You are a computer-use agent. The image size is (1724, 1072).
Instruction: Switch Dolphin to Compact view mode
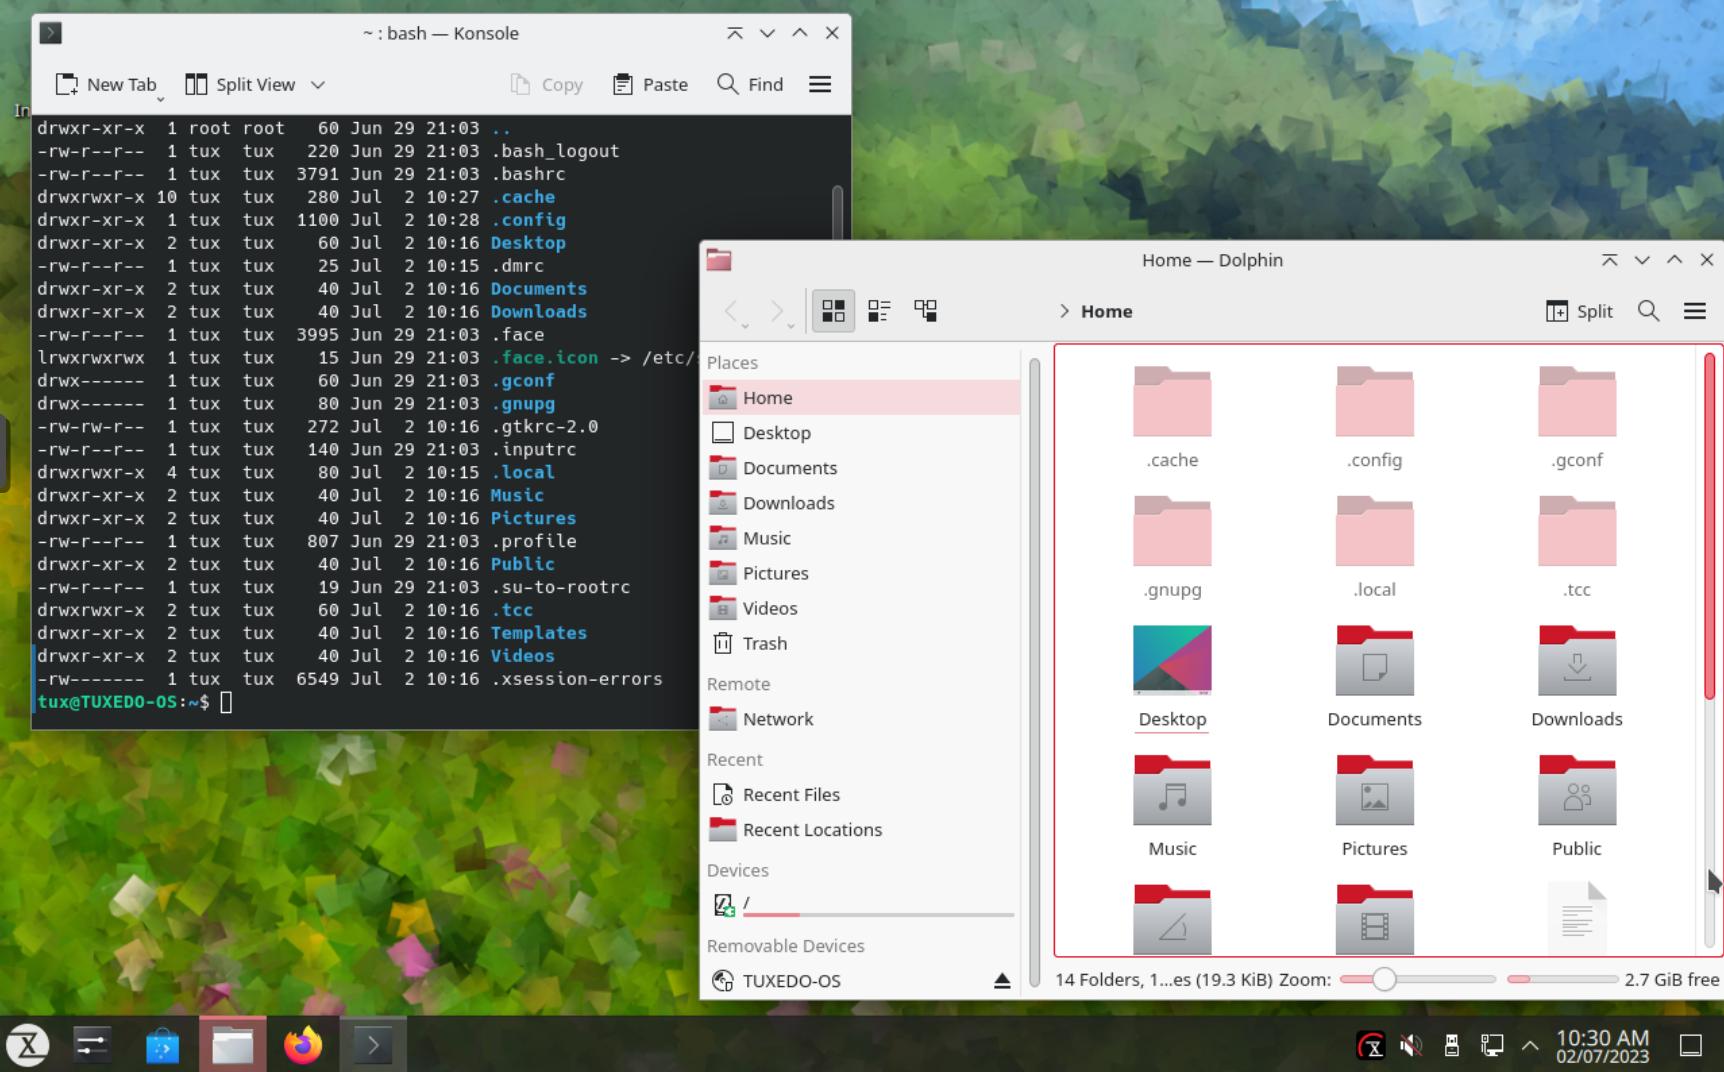(879, 311)
